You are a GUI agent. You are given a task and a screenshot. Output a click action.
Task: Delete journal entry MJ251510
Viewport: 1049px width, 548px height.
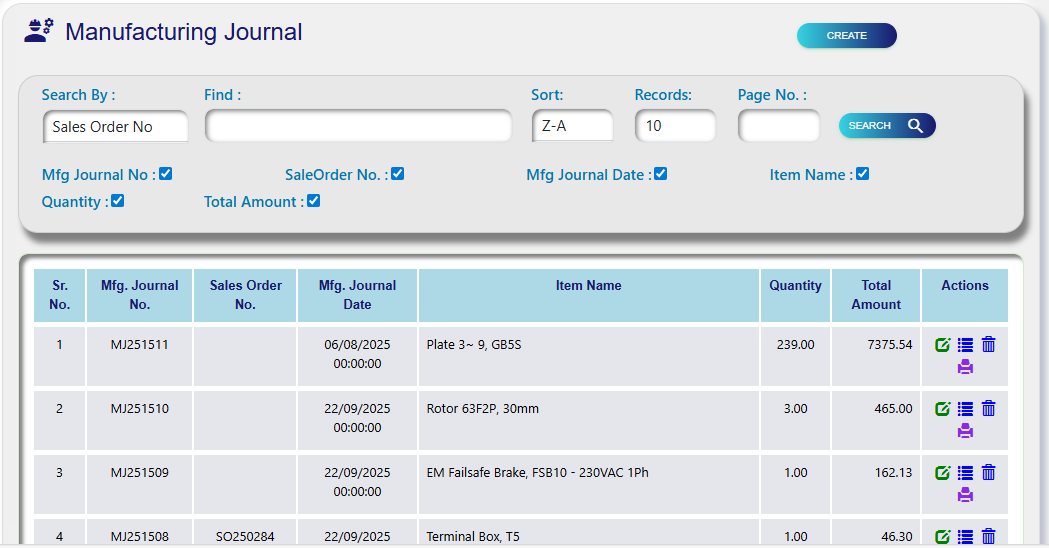(x=989, y=409)
